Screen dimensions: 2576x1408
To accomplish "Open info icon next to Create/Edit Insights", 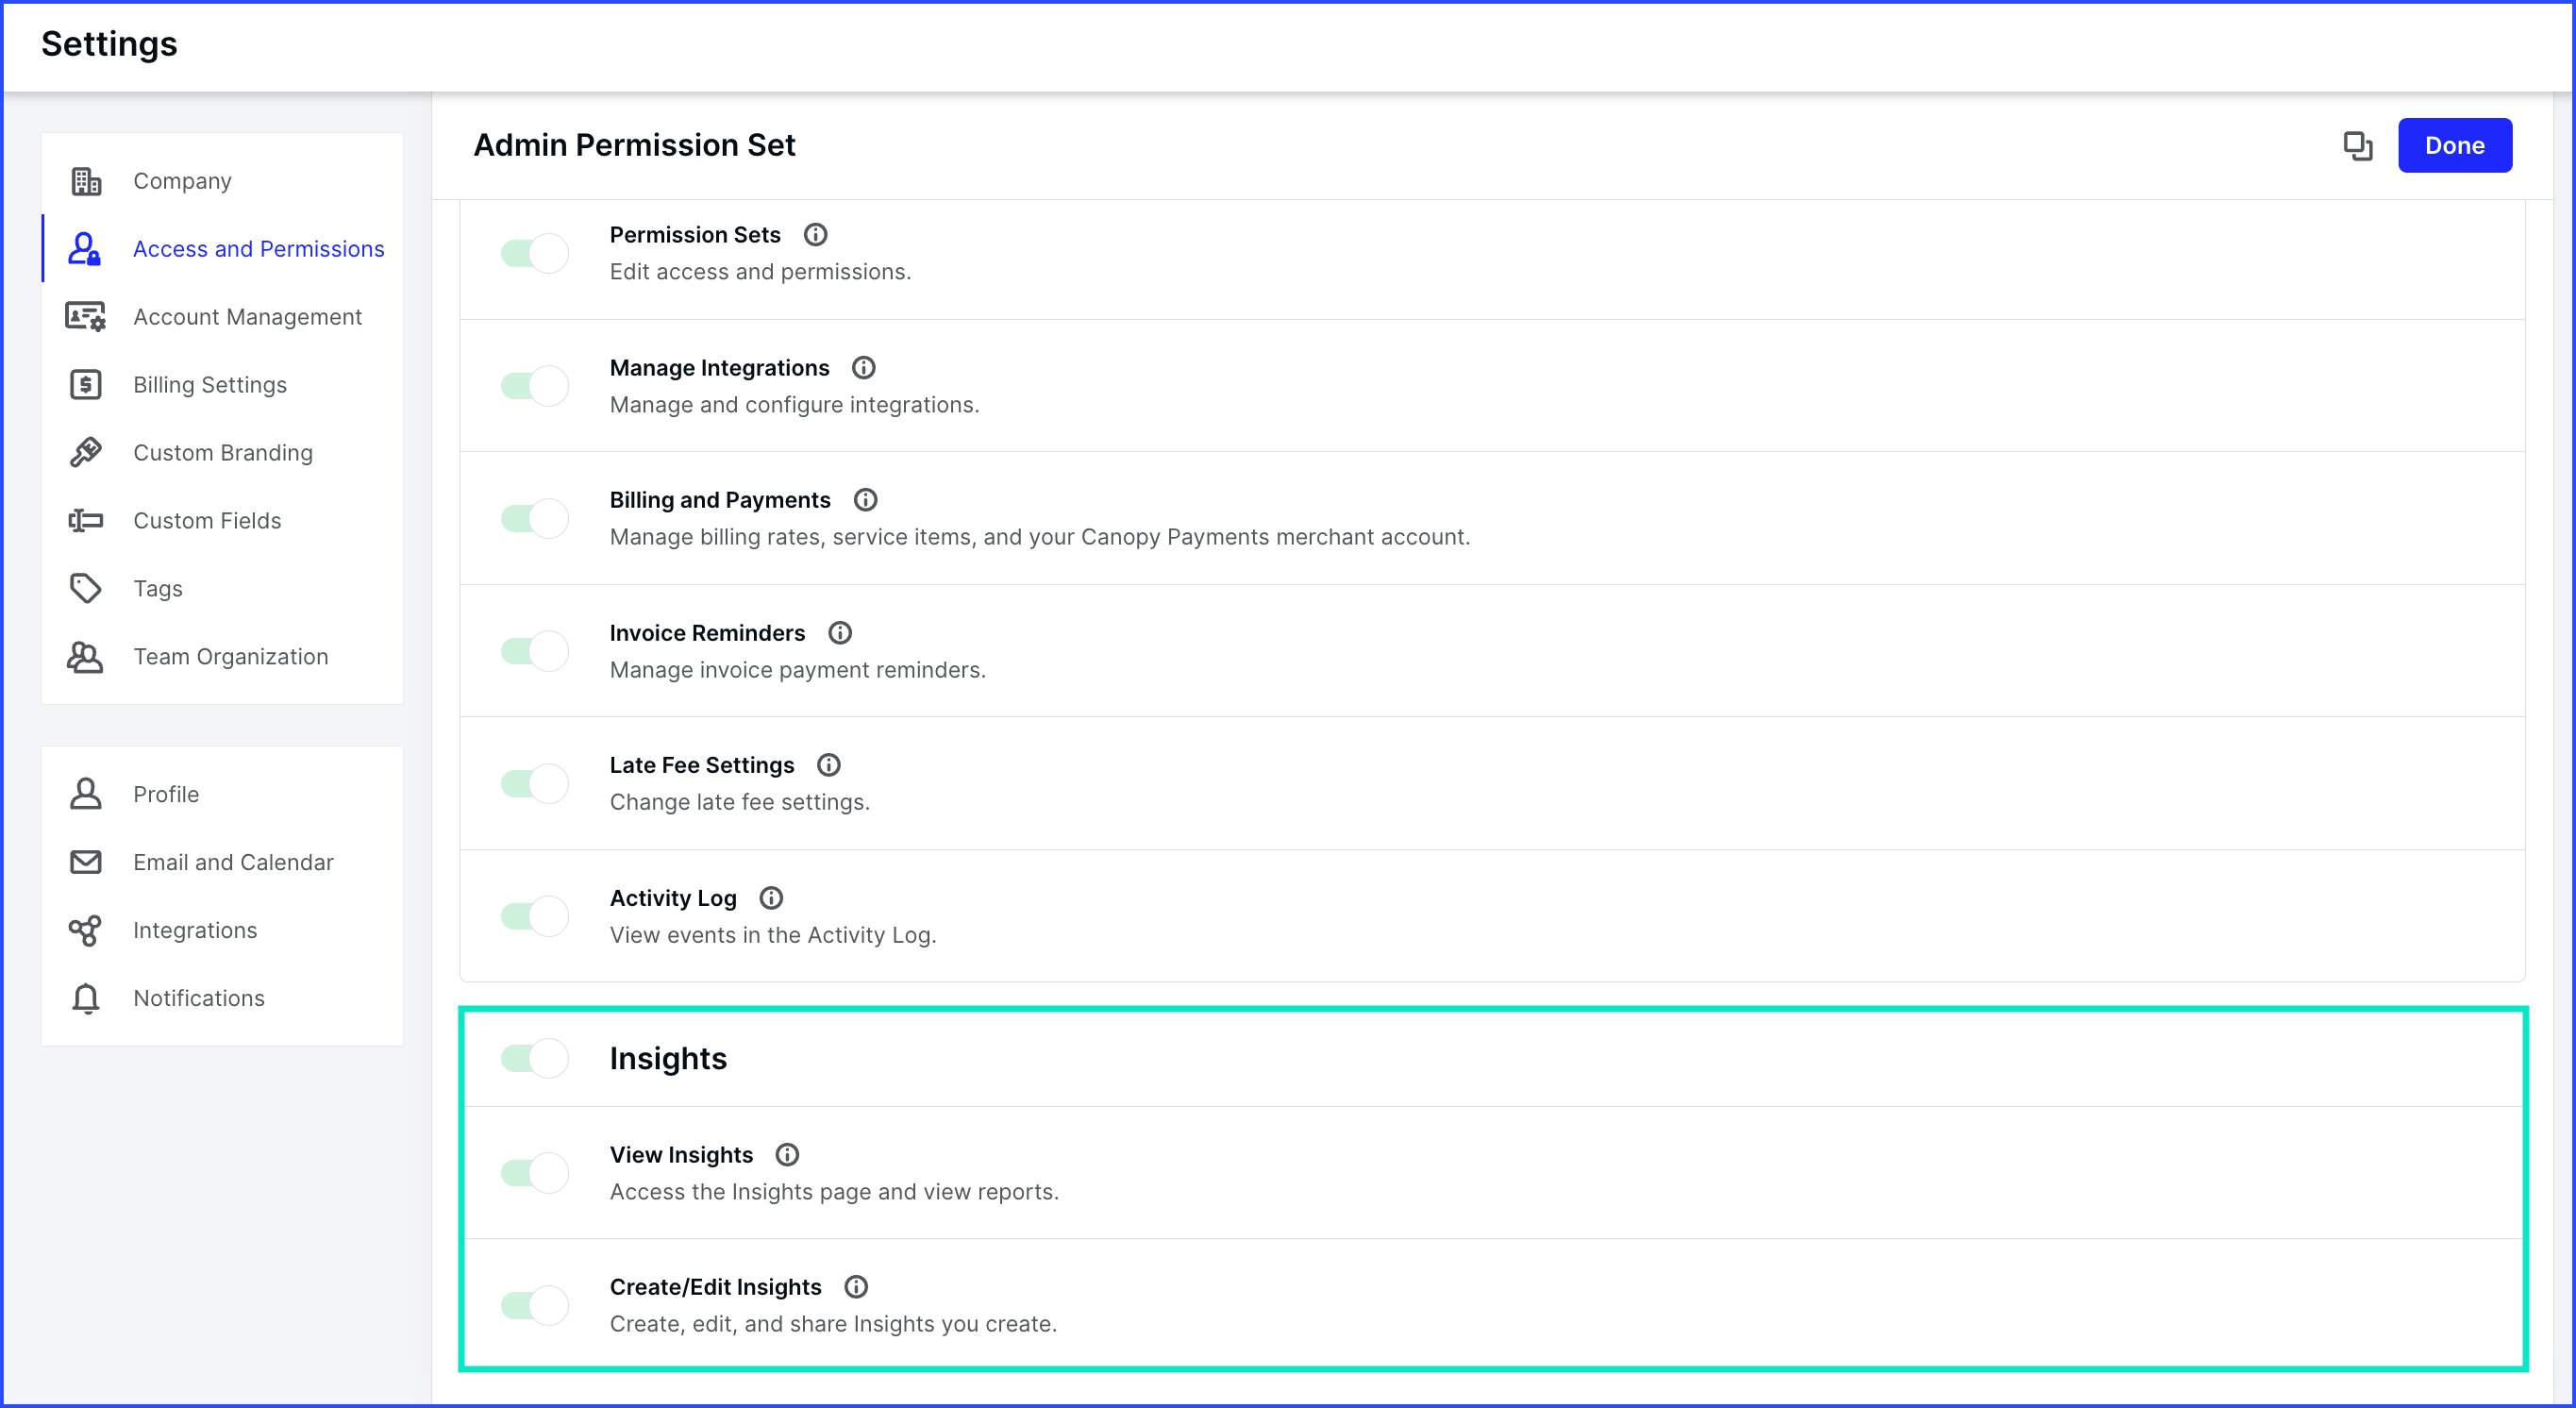I will [855, 1287].
